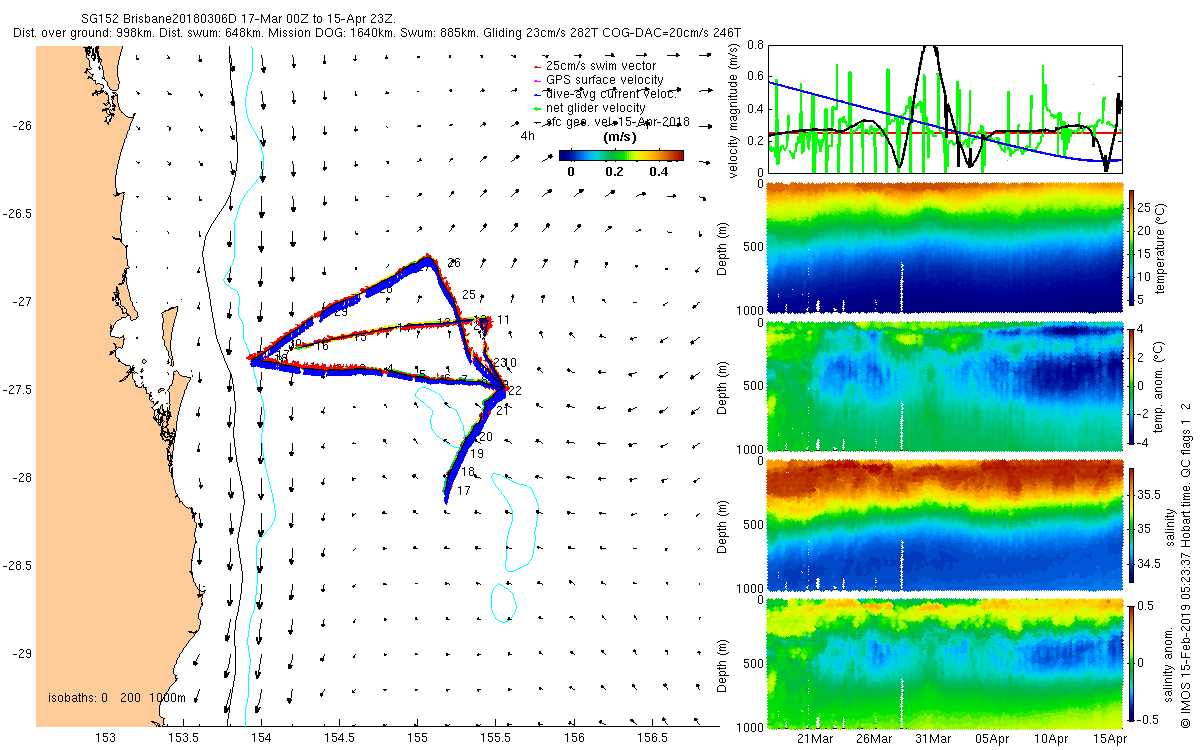Screen dimensions: 1200x750
Task: Click glider track marker labeled 22
Action: click(514, 391)
